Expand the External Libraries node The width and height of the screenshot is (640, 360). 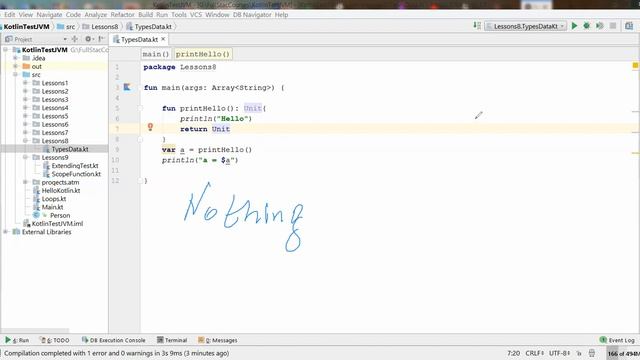pyautogui.click(x=6, y=232)
